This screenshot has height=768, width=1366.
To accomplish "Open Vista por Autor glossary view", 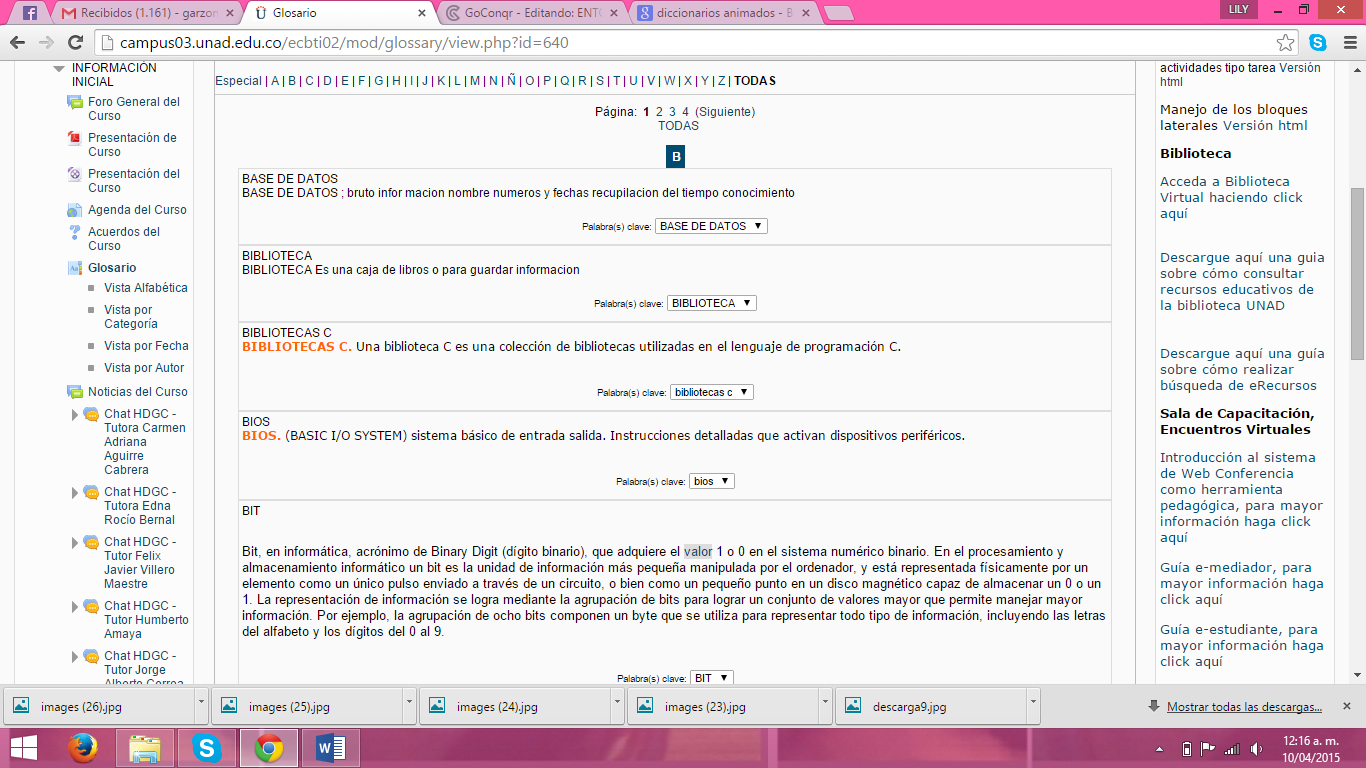I will tap(144, 368).
